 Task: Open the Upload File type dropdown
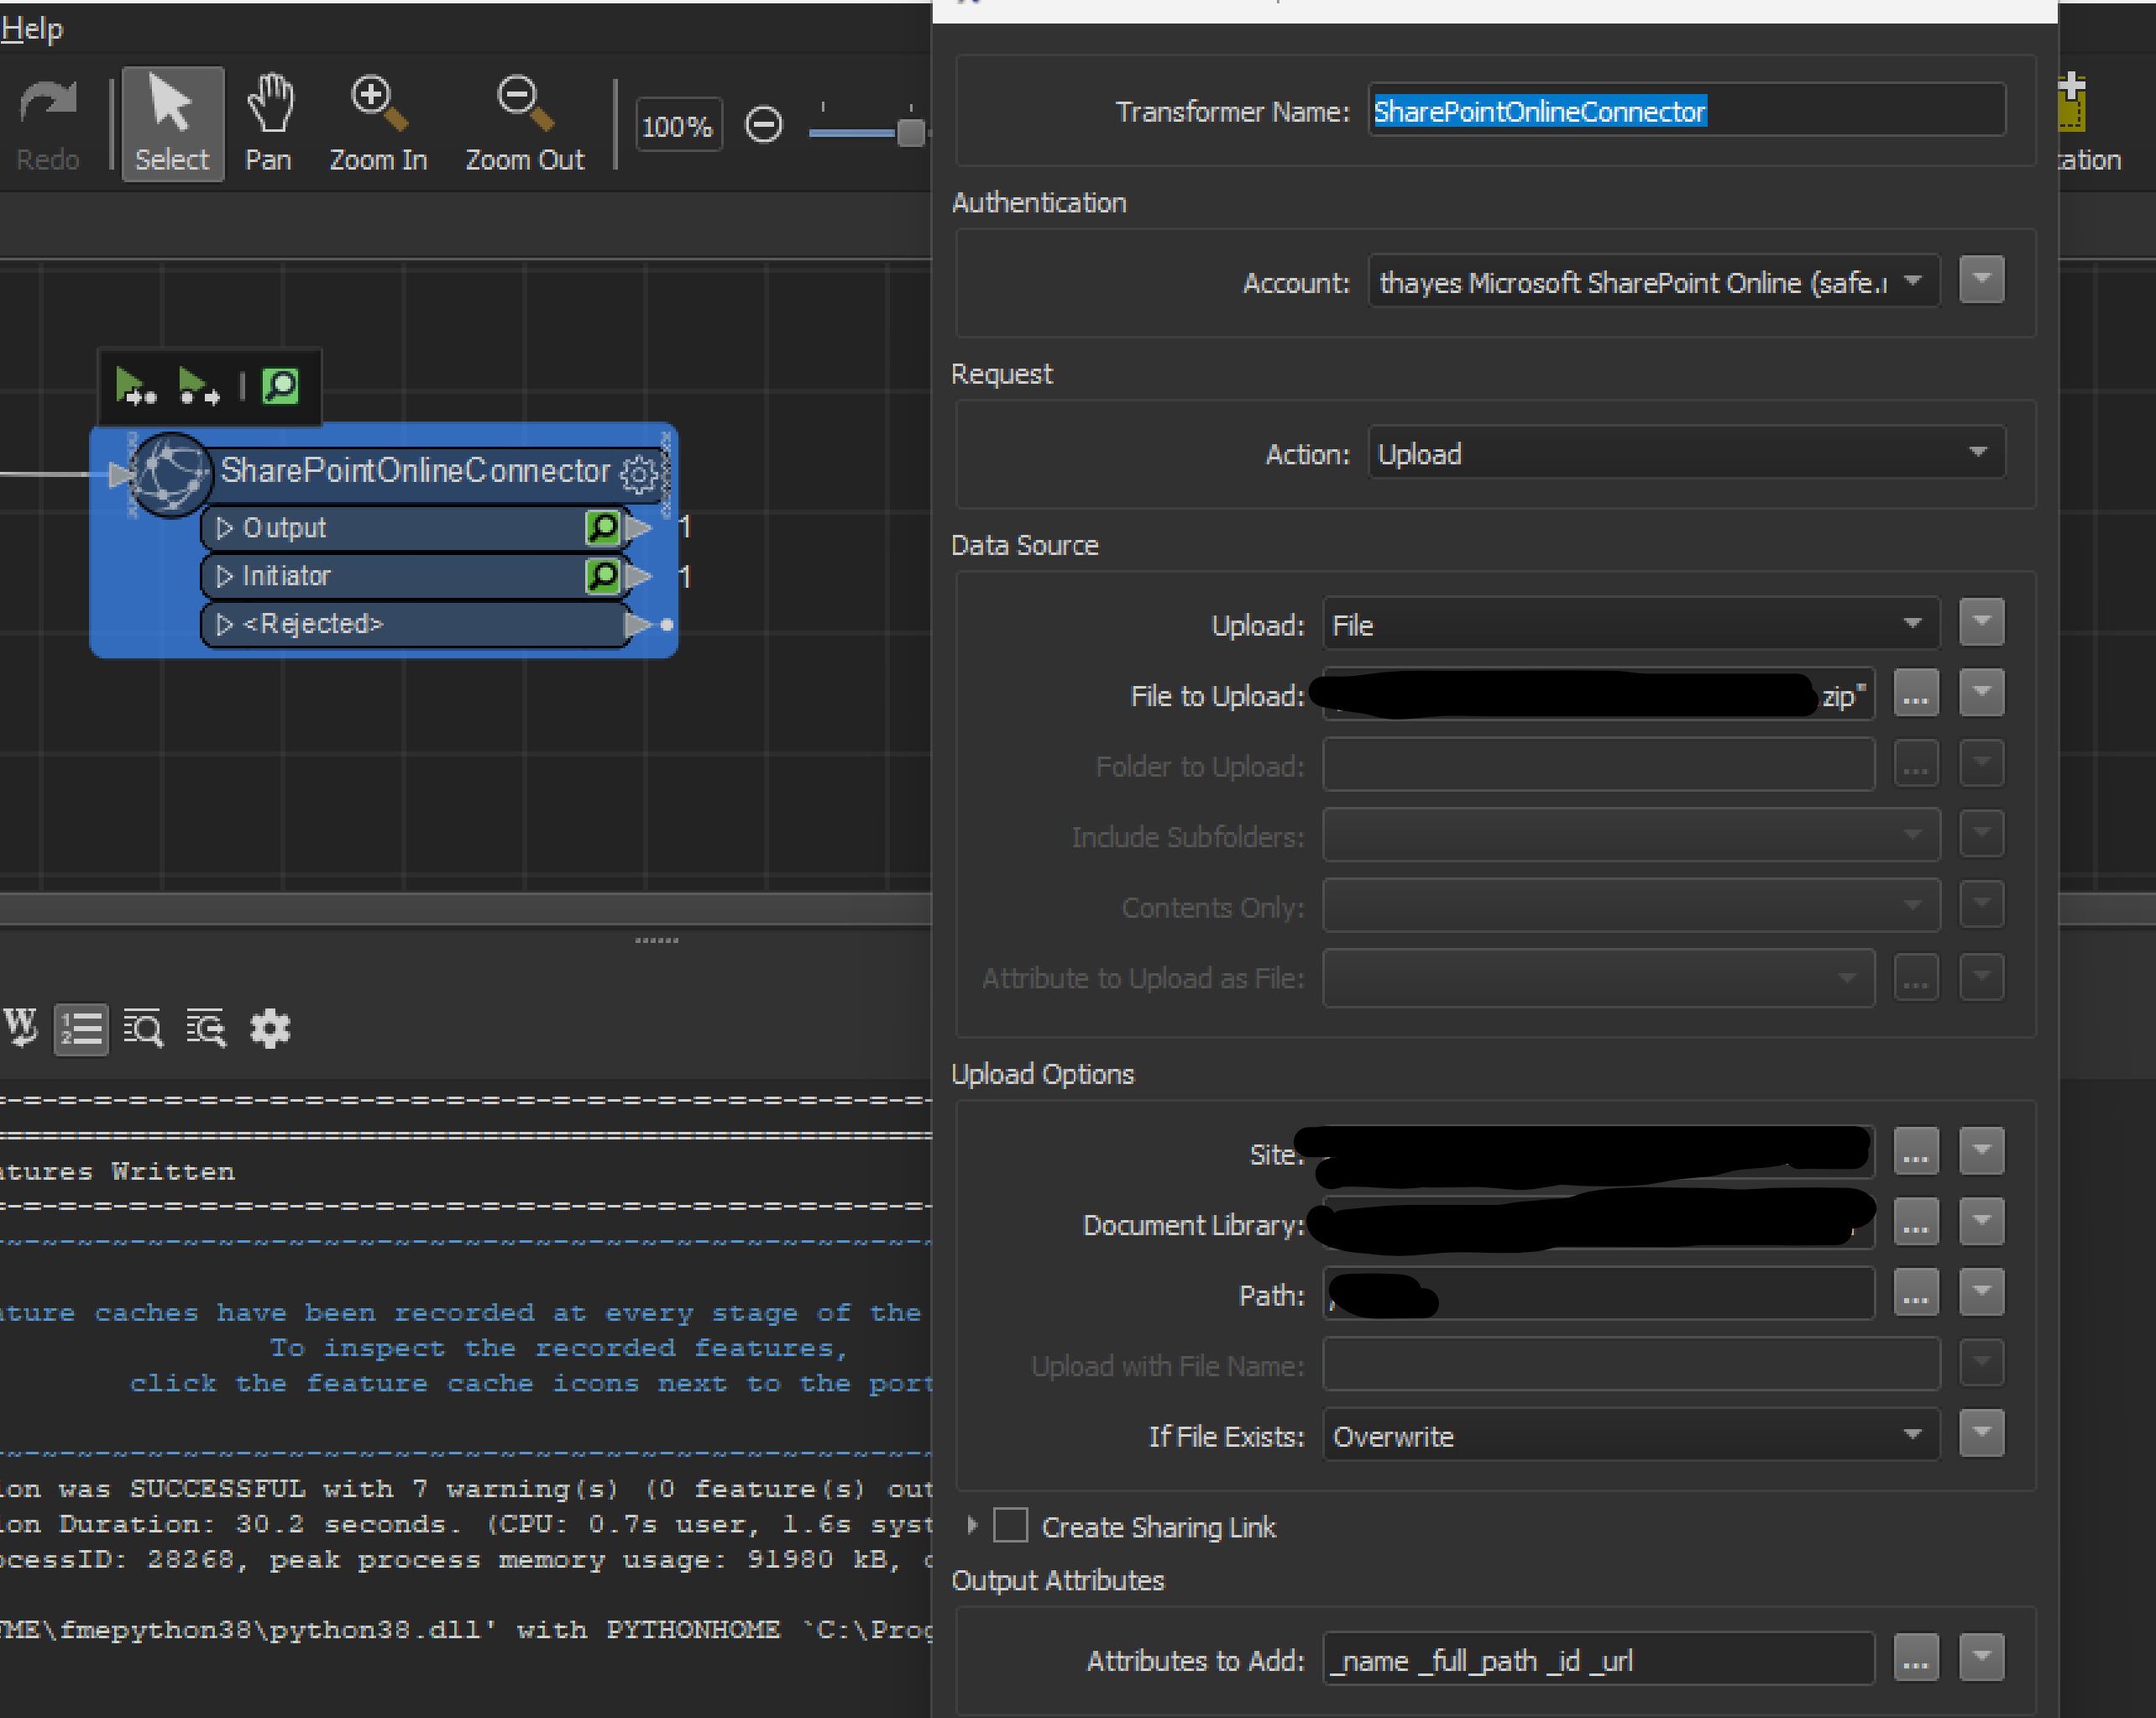click(1631, 625)
